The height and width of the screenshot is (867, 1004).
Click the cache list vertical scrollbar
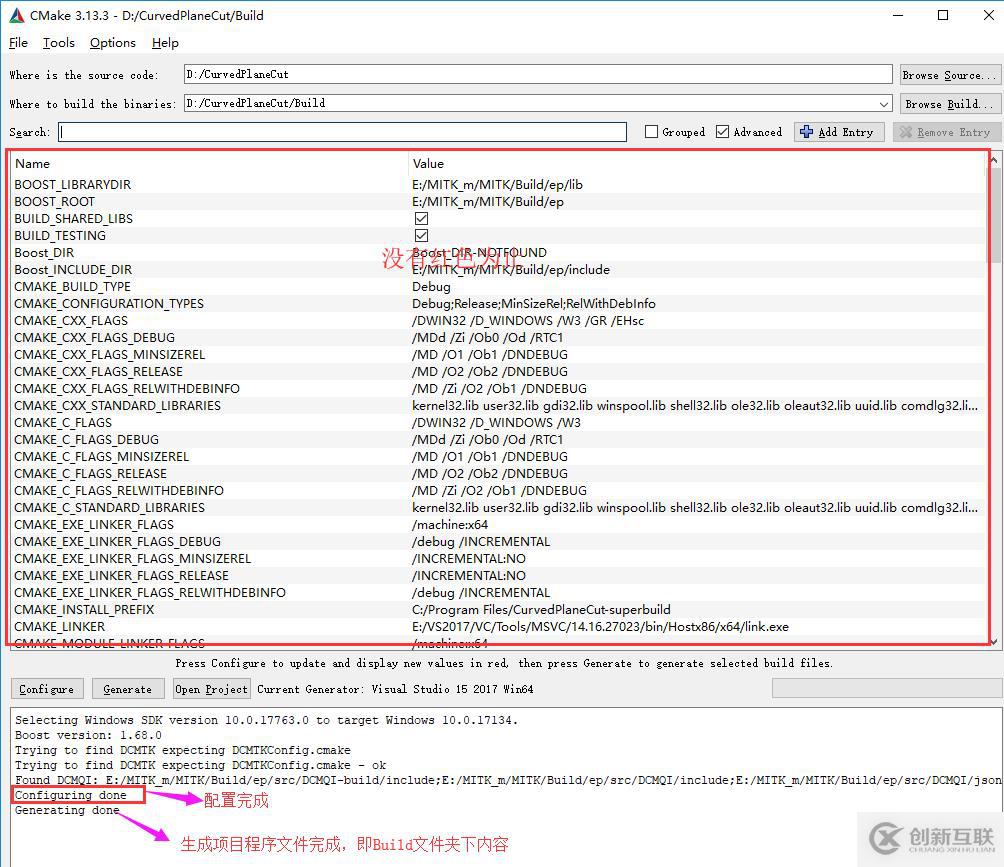[x=994, y=400]
